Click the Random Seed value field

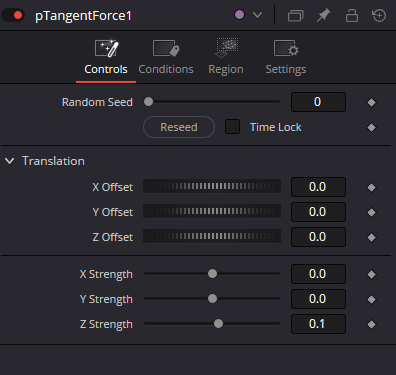tap(318, 102)
